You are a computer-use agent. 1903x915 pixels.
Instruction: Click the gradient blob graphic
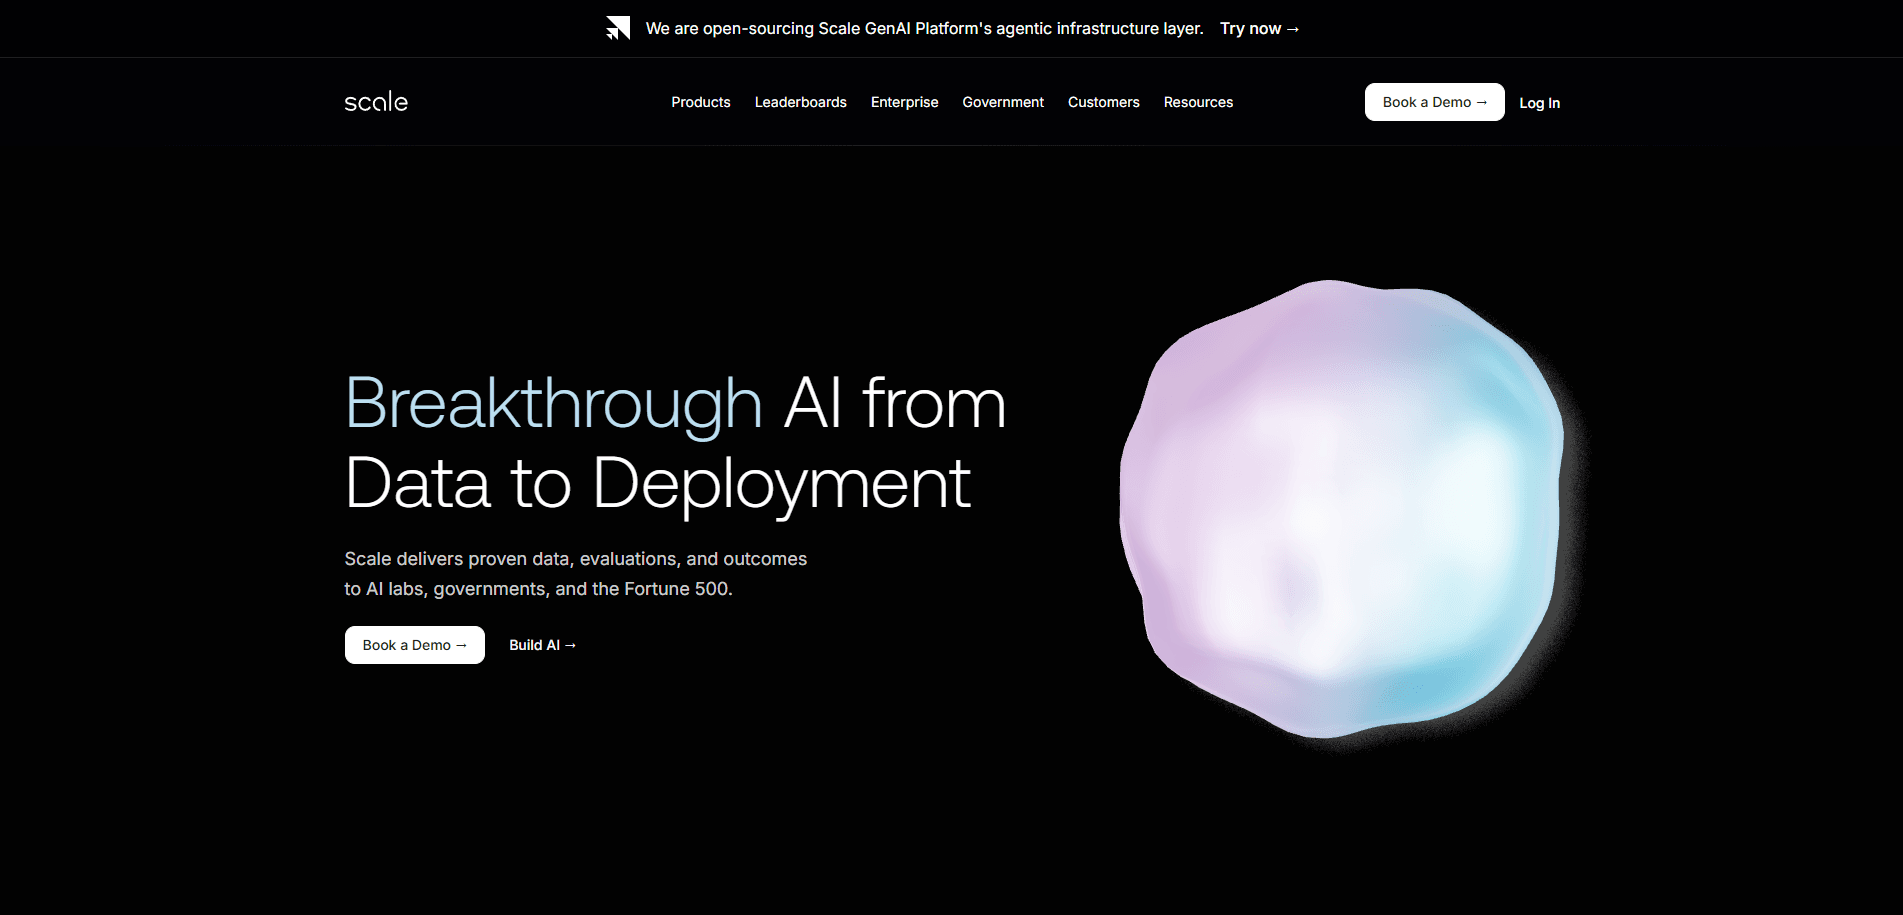tap(1340, 510)
